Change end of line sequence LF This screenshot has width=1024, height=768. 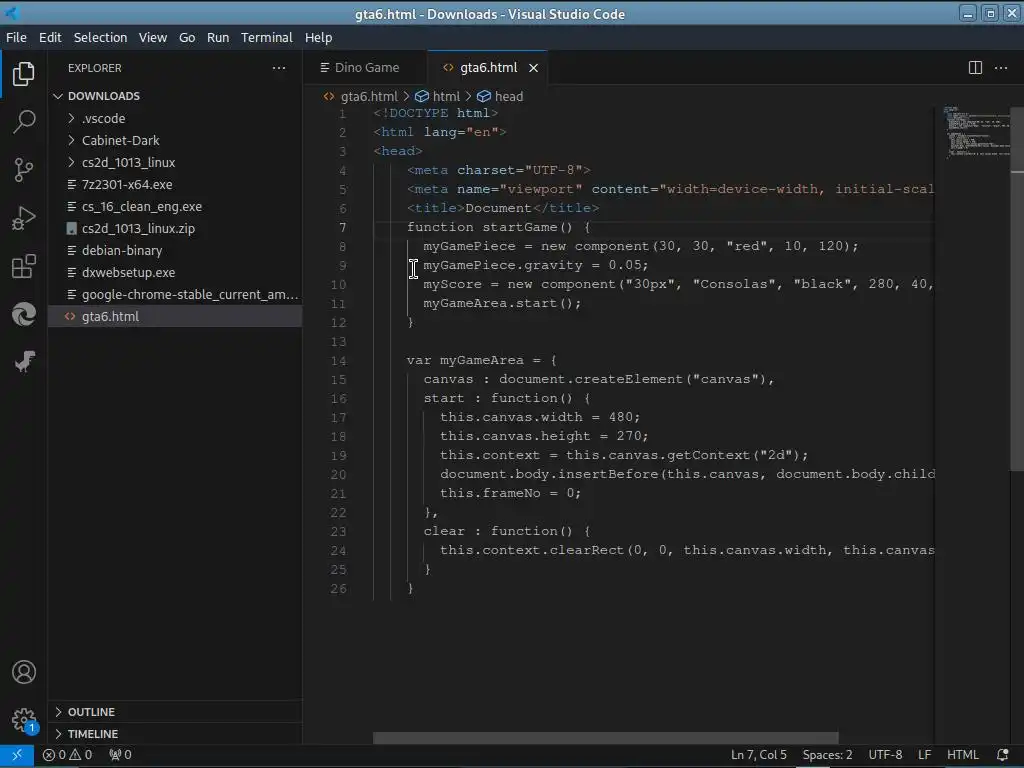click(x=924, y=755)
